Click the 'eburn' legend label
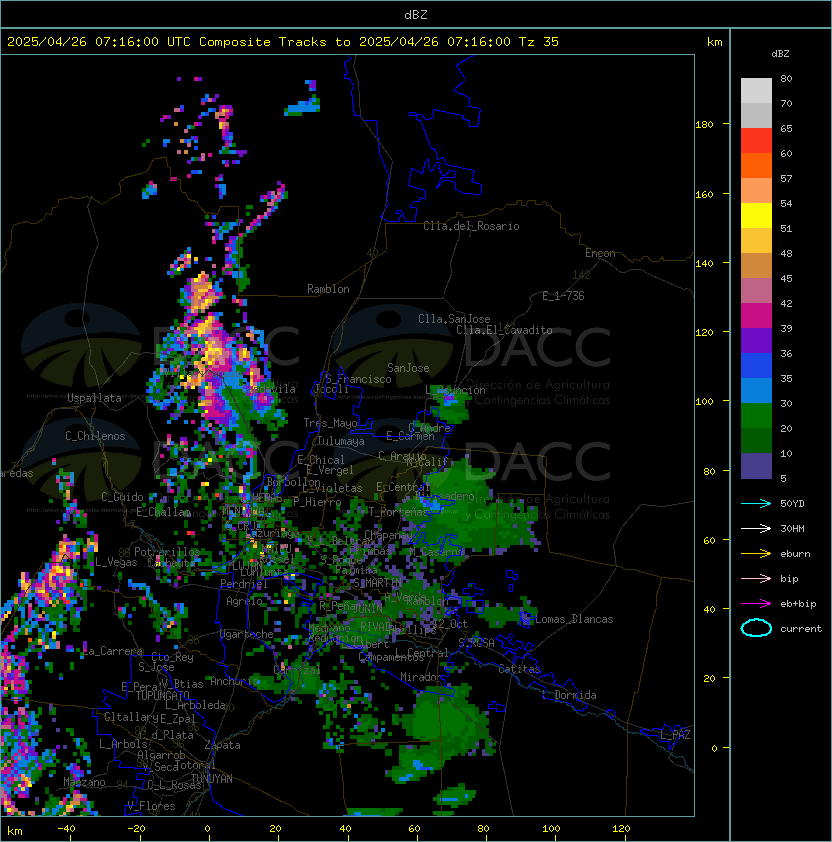Viewport: 832px width, 842px height. point(795,554)
